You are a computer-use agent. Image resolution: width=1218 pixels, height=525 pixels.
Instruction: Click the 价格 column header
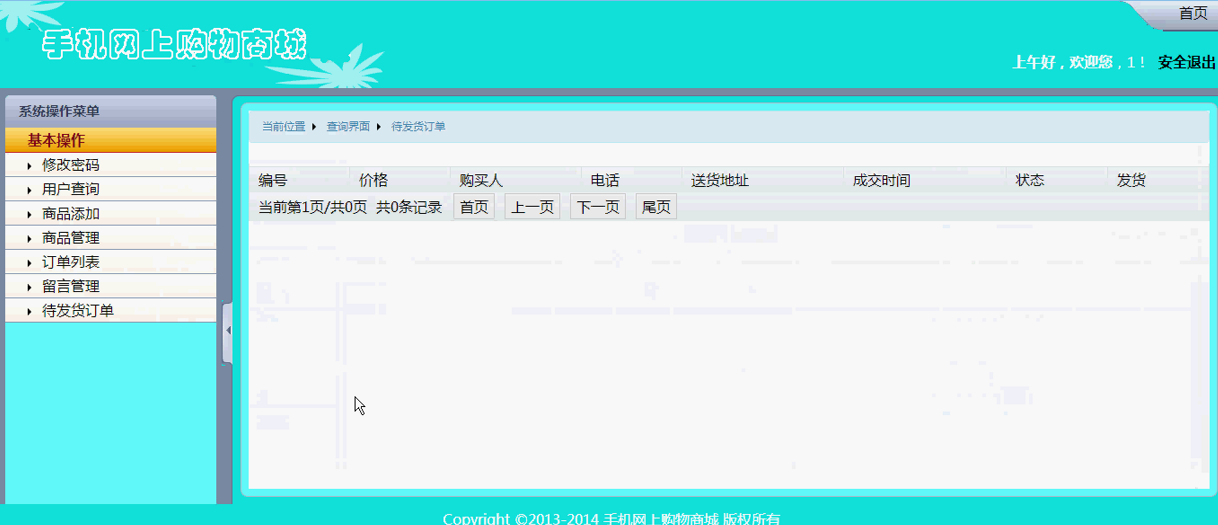373,180
